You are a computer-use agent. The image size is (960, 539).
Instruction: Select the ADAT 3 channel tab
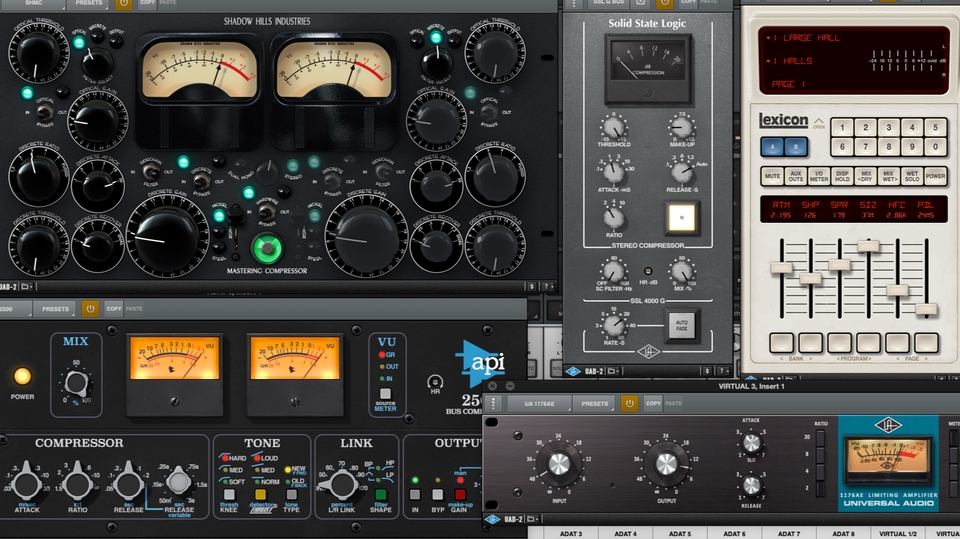tap(571, 533)
